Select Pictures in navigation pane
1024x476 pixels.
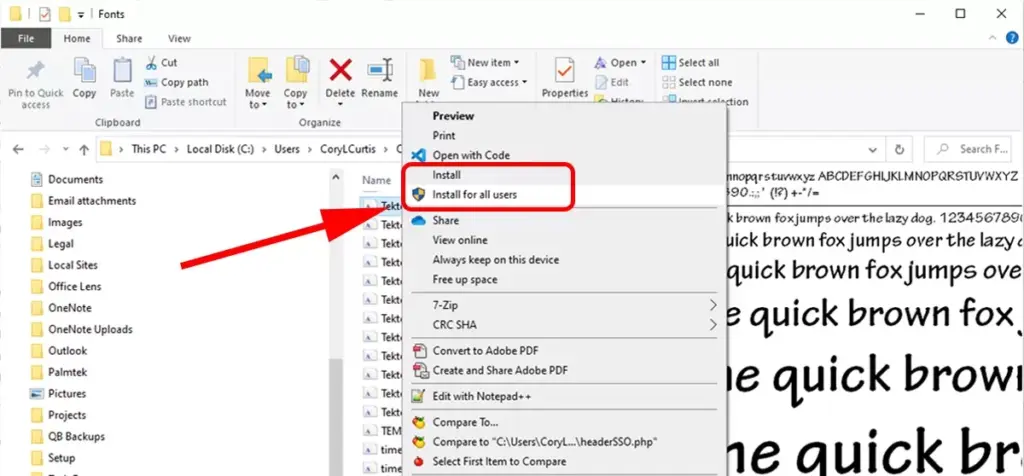[x=67, y=394]
